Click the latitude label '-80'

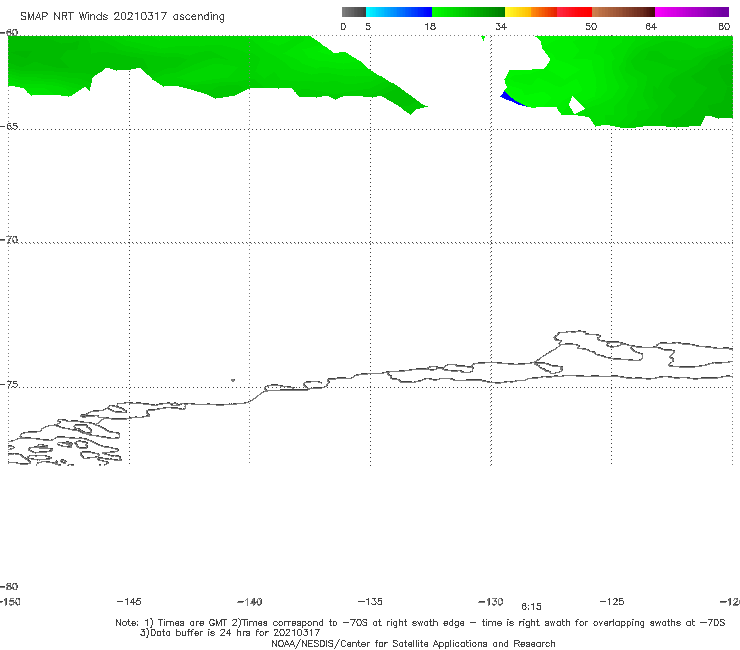click(x=9, y=586)
